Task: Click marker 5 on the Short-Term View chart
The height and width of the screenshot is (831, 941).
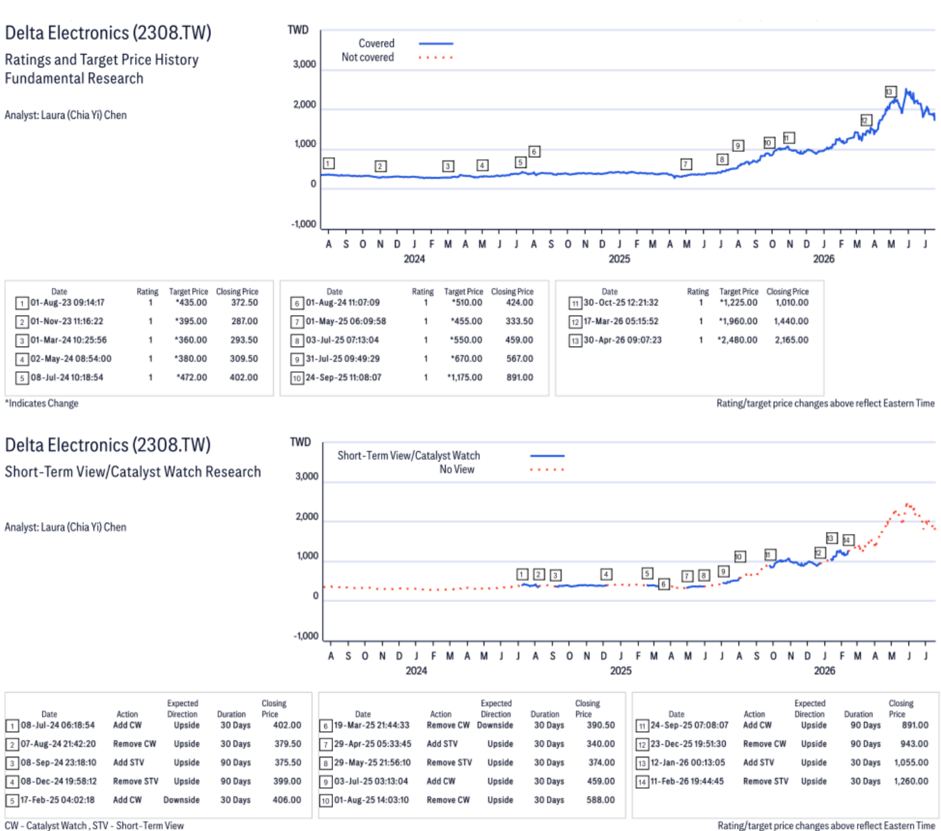Action: [x=647, y=573]
